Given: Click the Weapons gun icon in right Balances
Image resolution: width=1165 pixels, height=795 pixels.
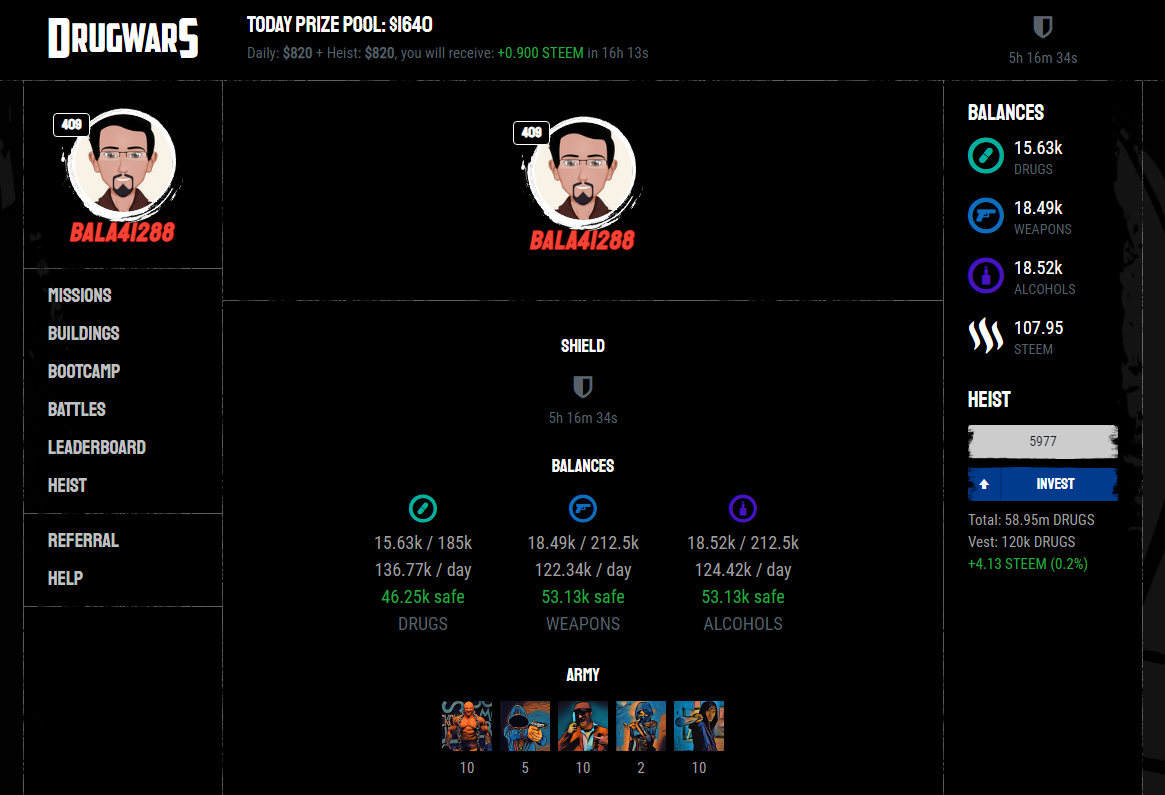Looking at the screenshot, I should click(x=985, y=215).
